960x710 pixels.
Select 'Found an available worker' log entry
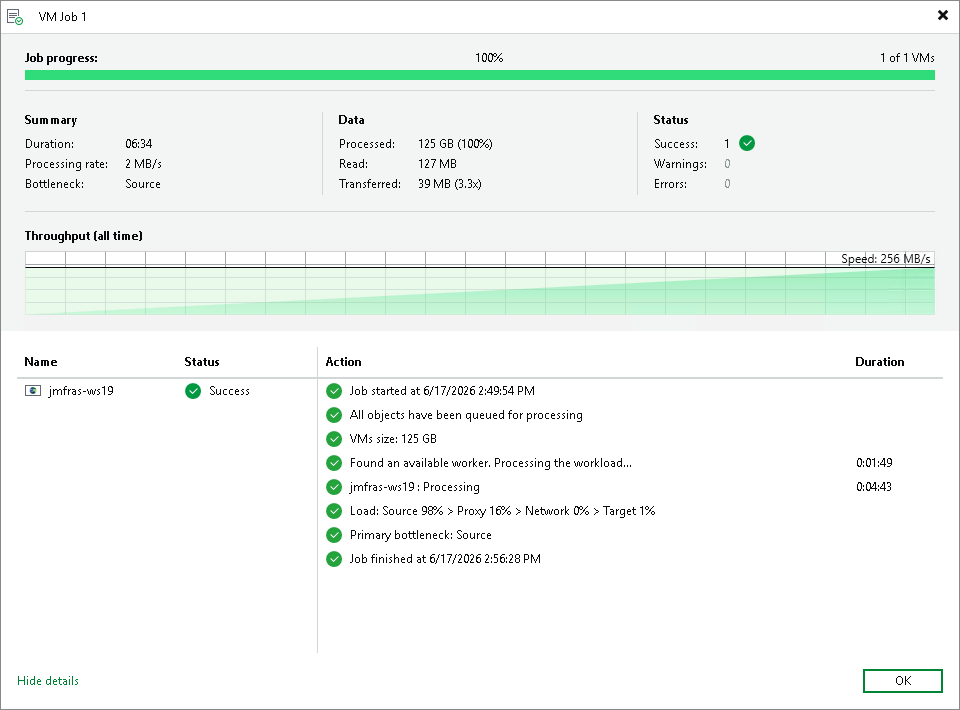click(x=490, y=463)
